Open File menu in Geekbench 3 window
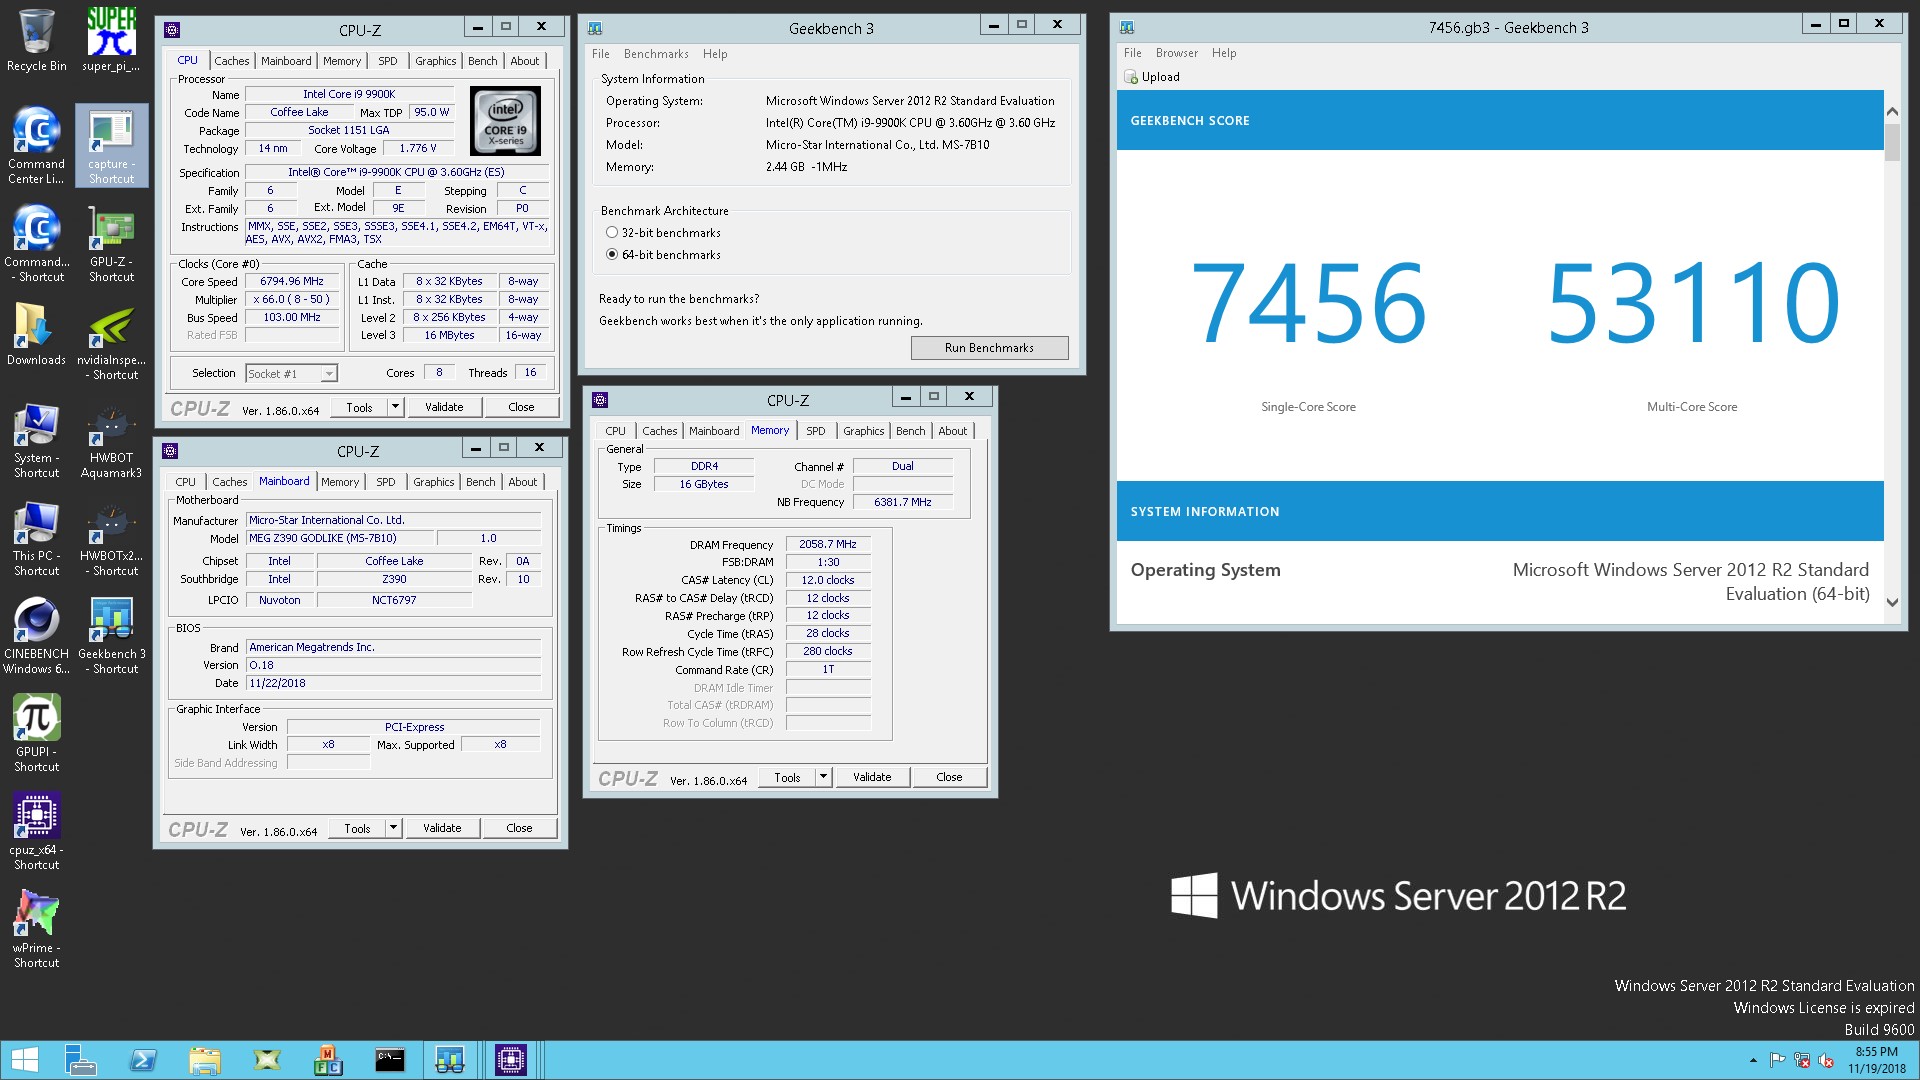The image size is (1920, 1080). pos(600,54)
